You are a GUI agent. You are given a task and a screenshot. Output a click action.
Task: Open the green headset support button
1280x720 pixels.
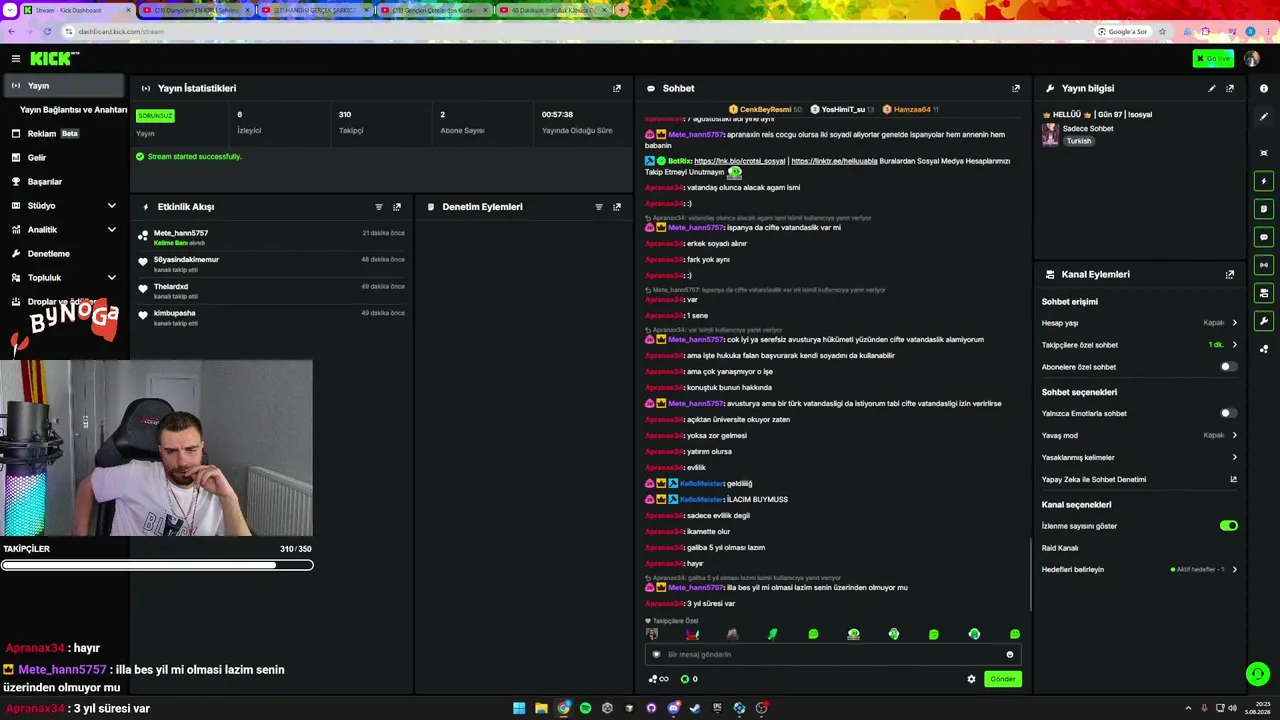coord(1258,674)
